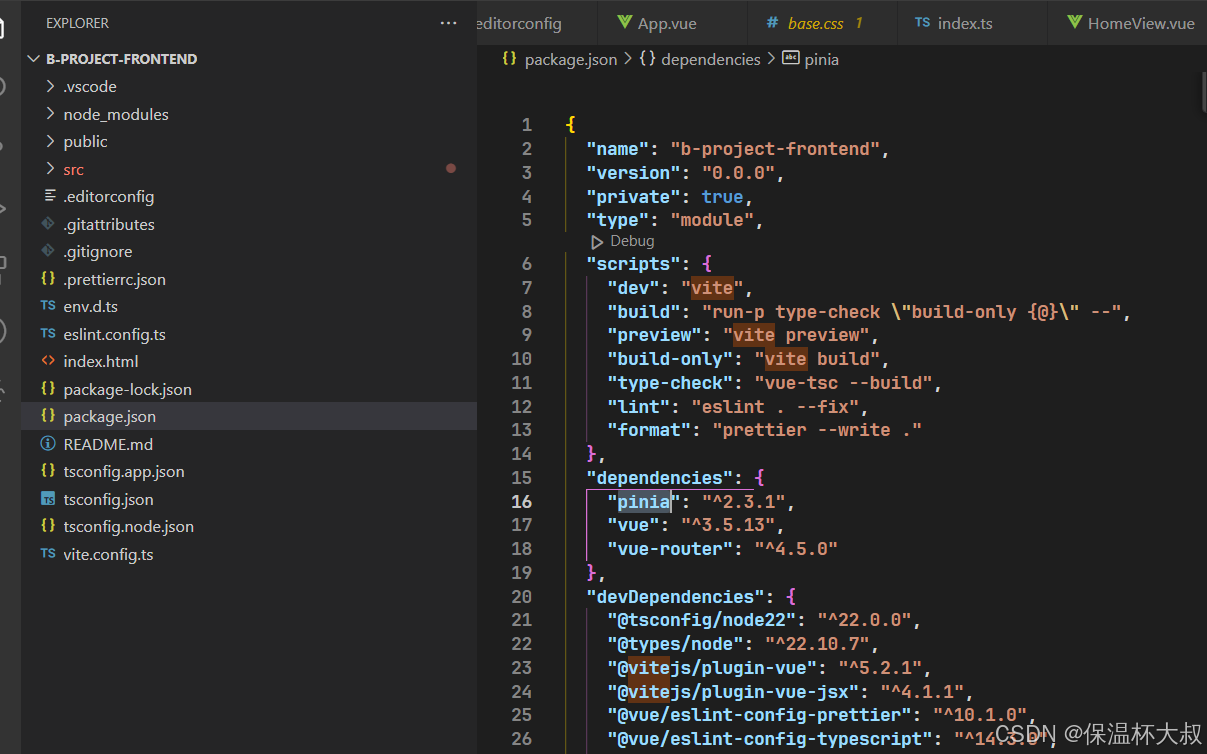Click the editor vertical scrollbar thumb
This screenshot has height=754, width=1207.
coord(1203,92)
